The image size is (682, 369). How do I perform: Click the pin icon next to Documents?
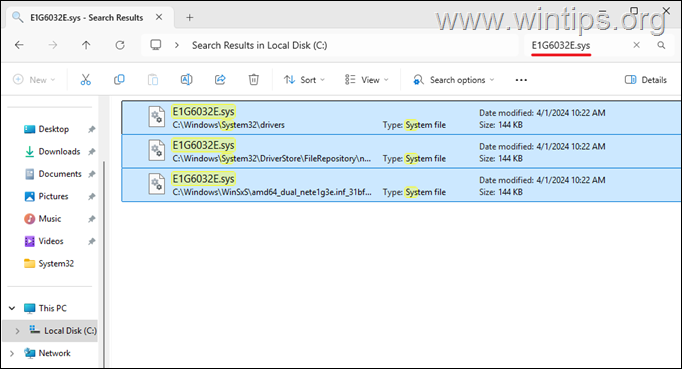pyautogui.click(x=91, y=174)
